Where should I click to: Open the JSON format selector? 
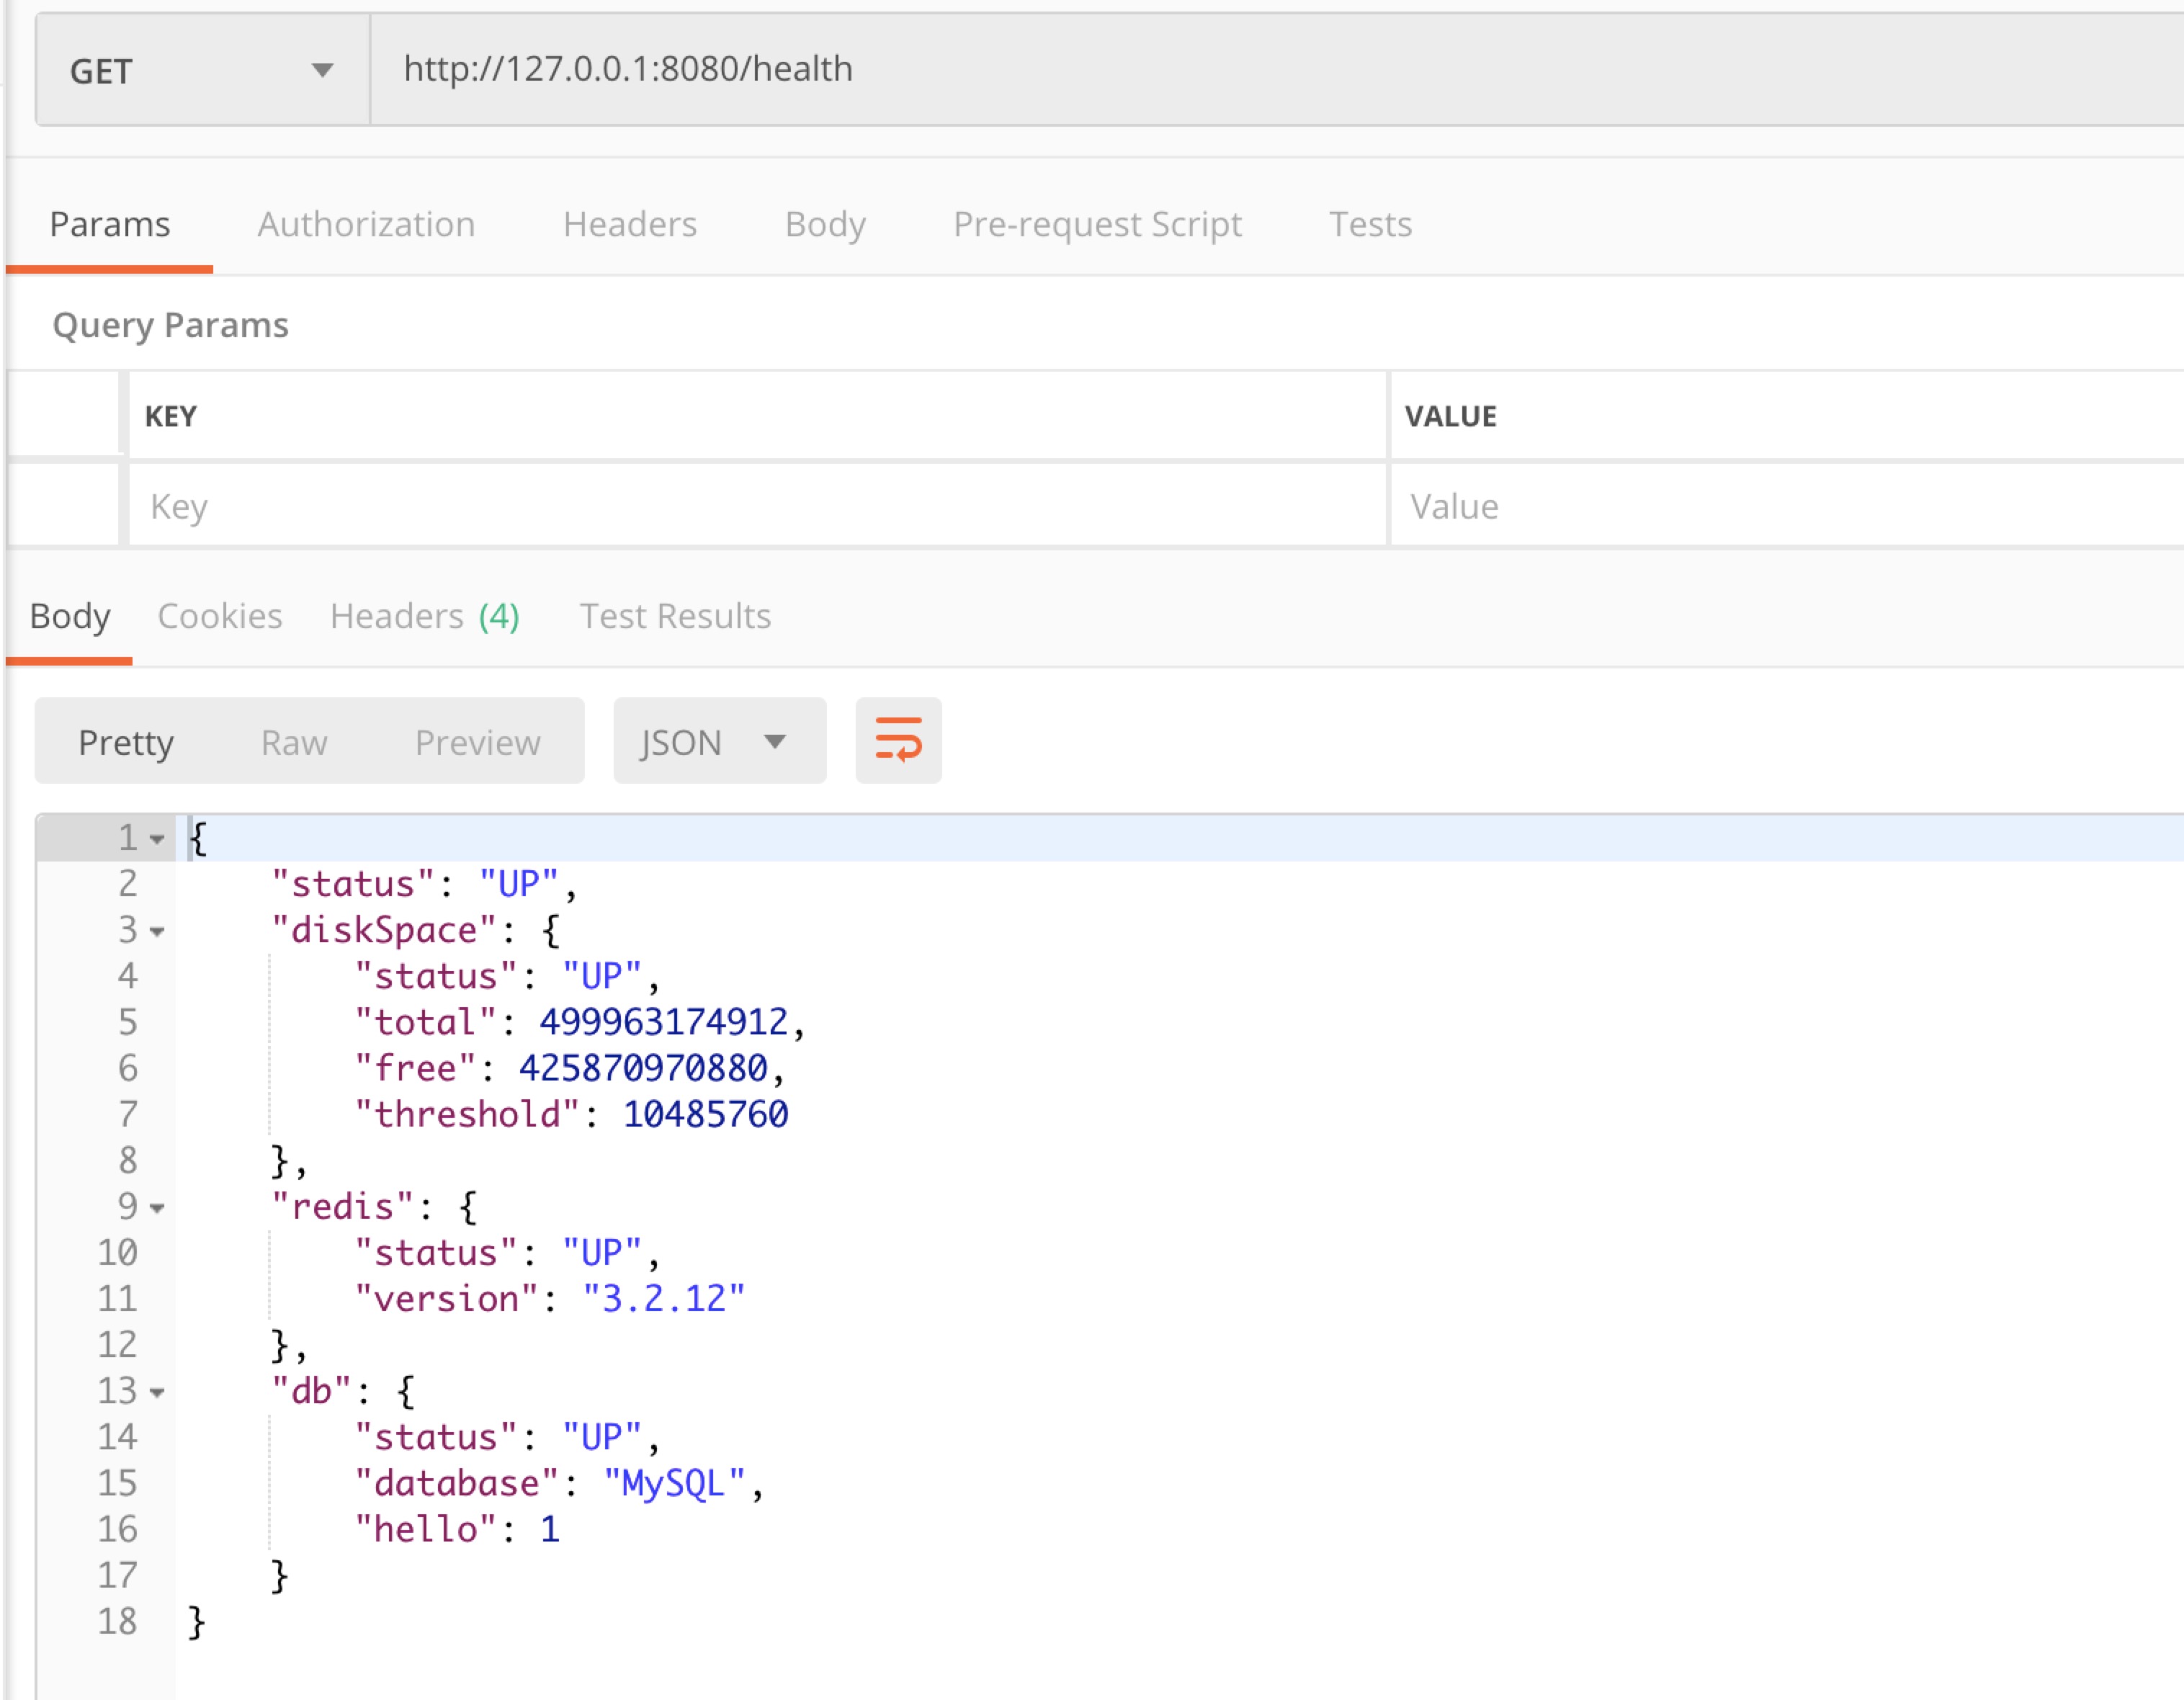718,741
